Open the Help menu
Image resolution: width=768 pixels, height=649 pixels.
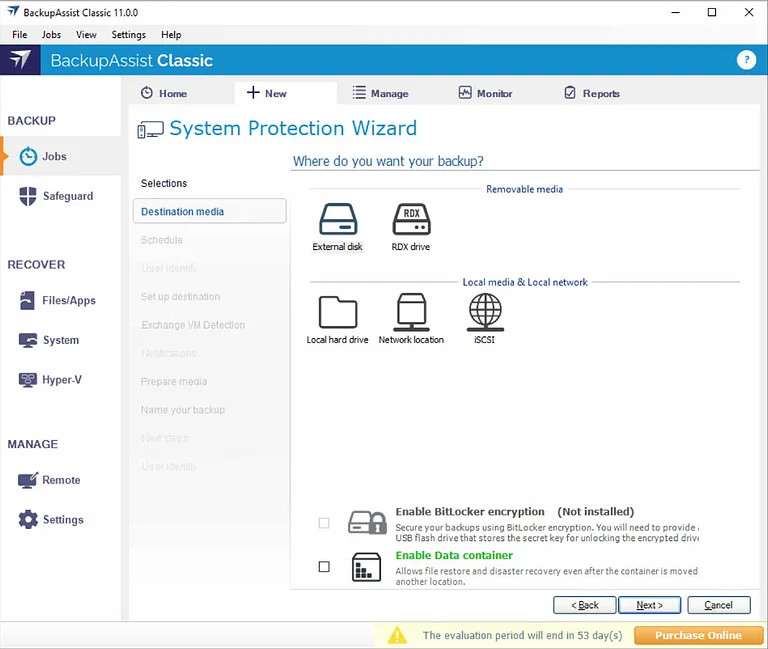tap(171, 35)
